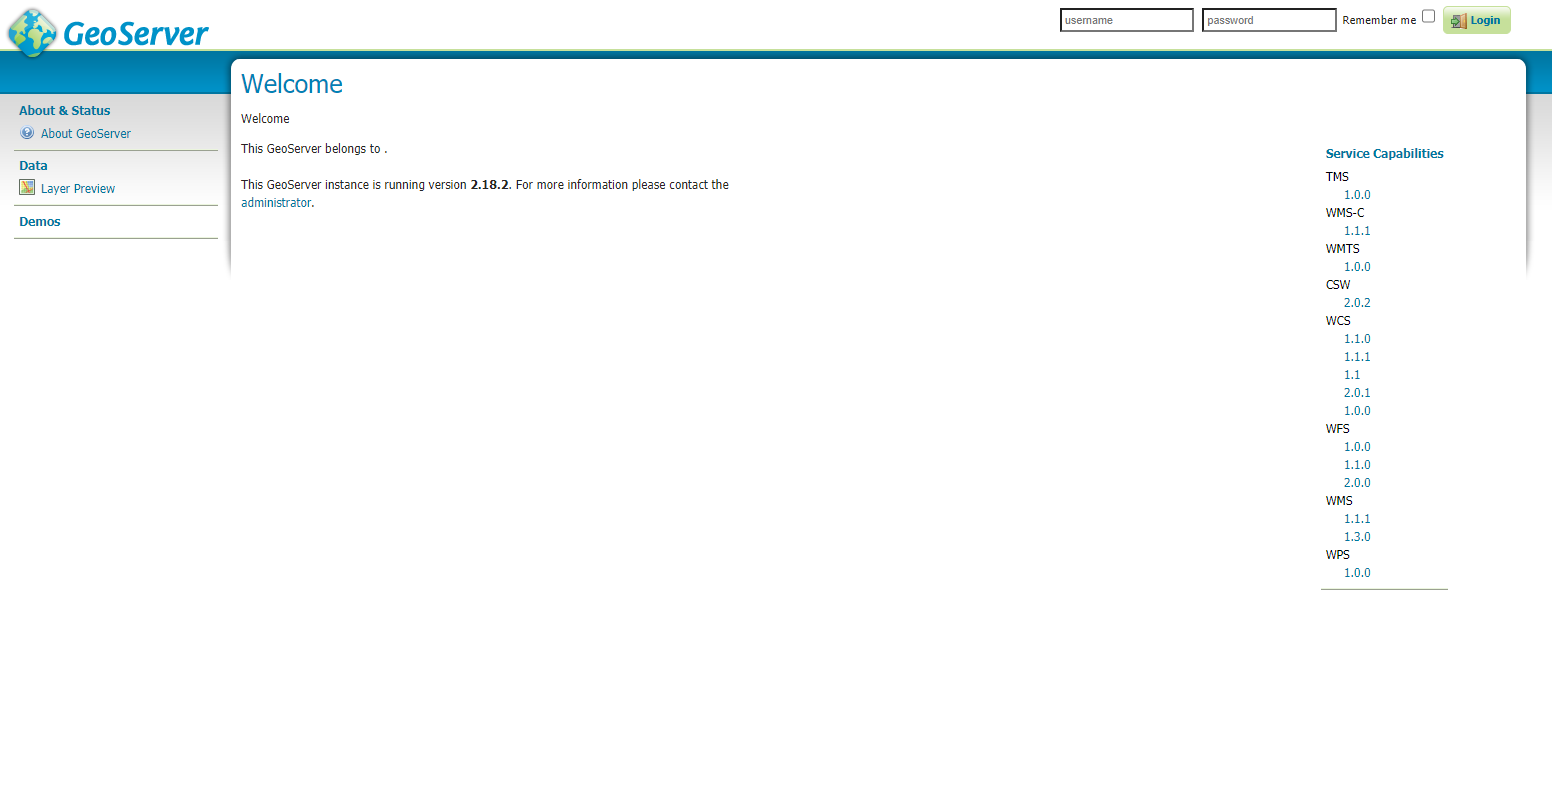Open Layer Preview from the Data section
The height and width of the screenshot is (811, 1552).
click(x=78, y=189)
